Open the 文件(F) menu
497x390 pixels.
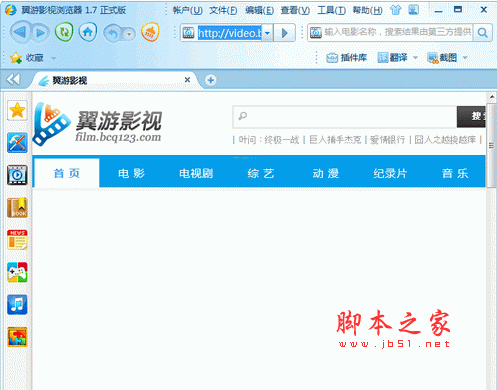(223, 11)
